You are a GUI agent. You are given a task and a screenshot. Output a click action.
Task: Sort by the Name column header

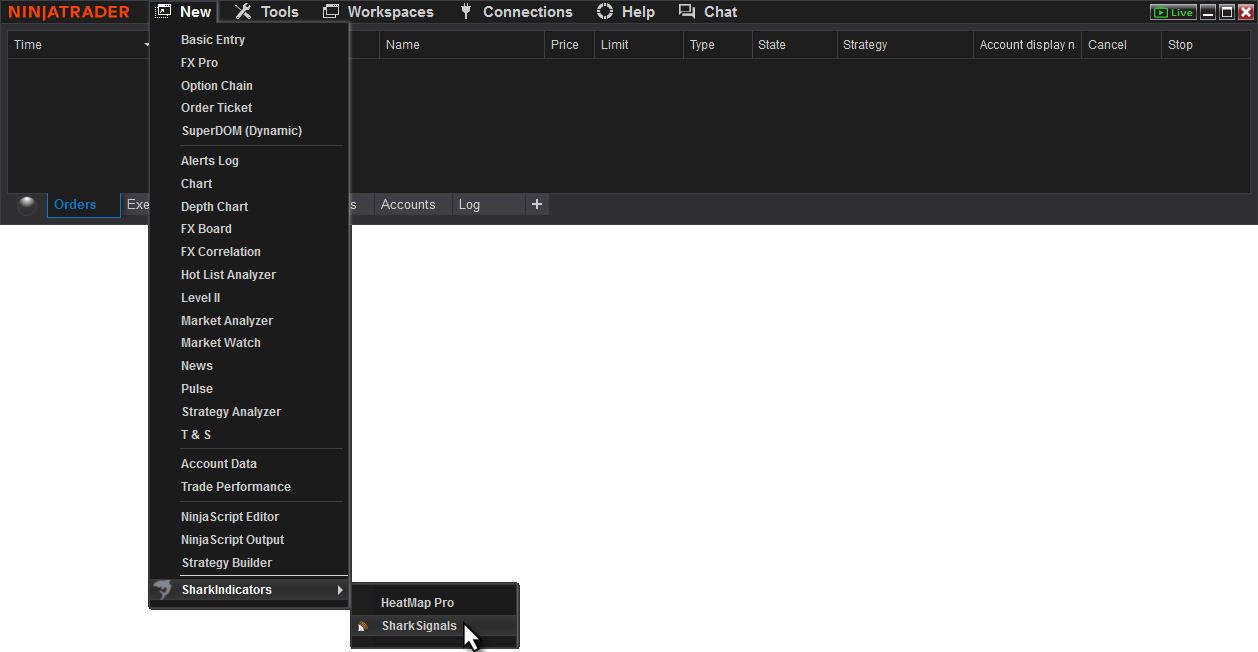463,45
